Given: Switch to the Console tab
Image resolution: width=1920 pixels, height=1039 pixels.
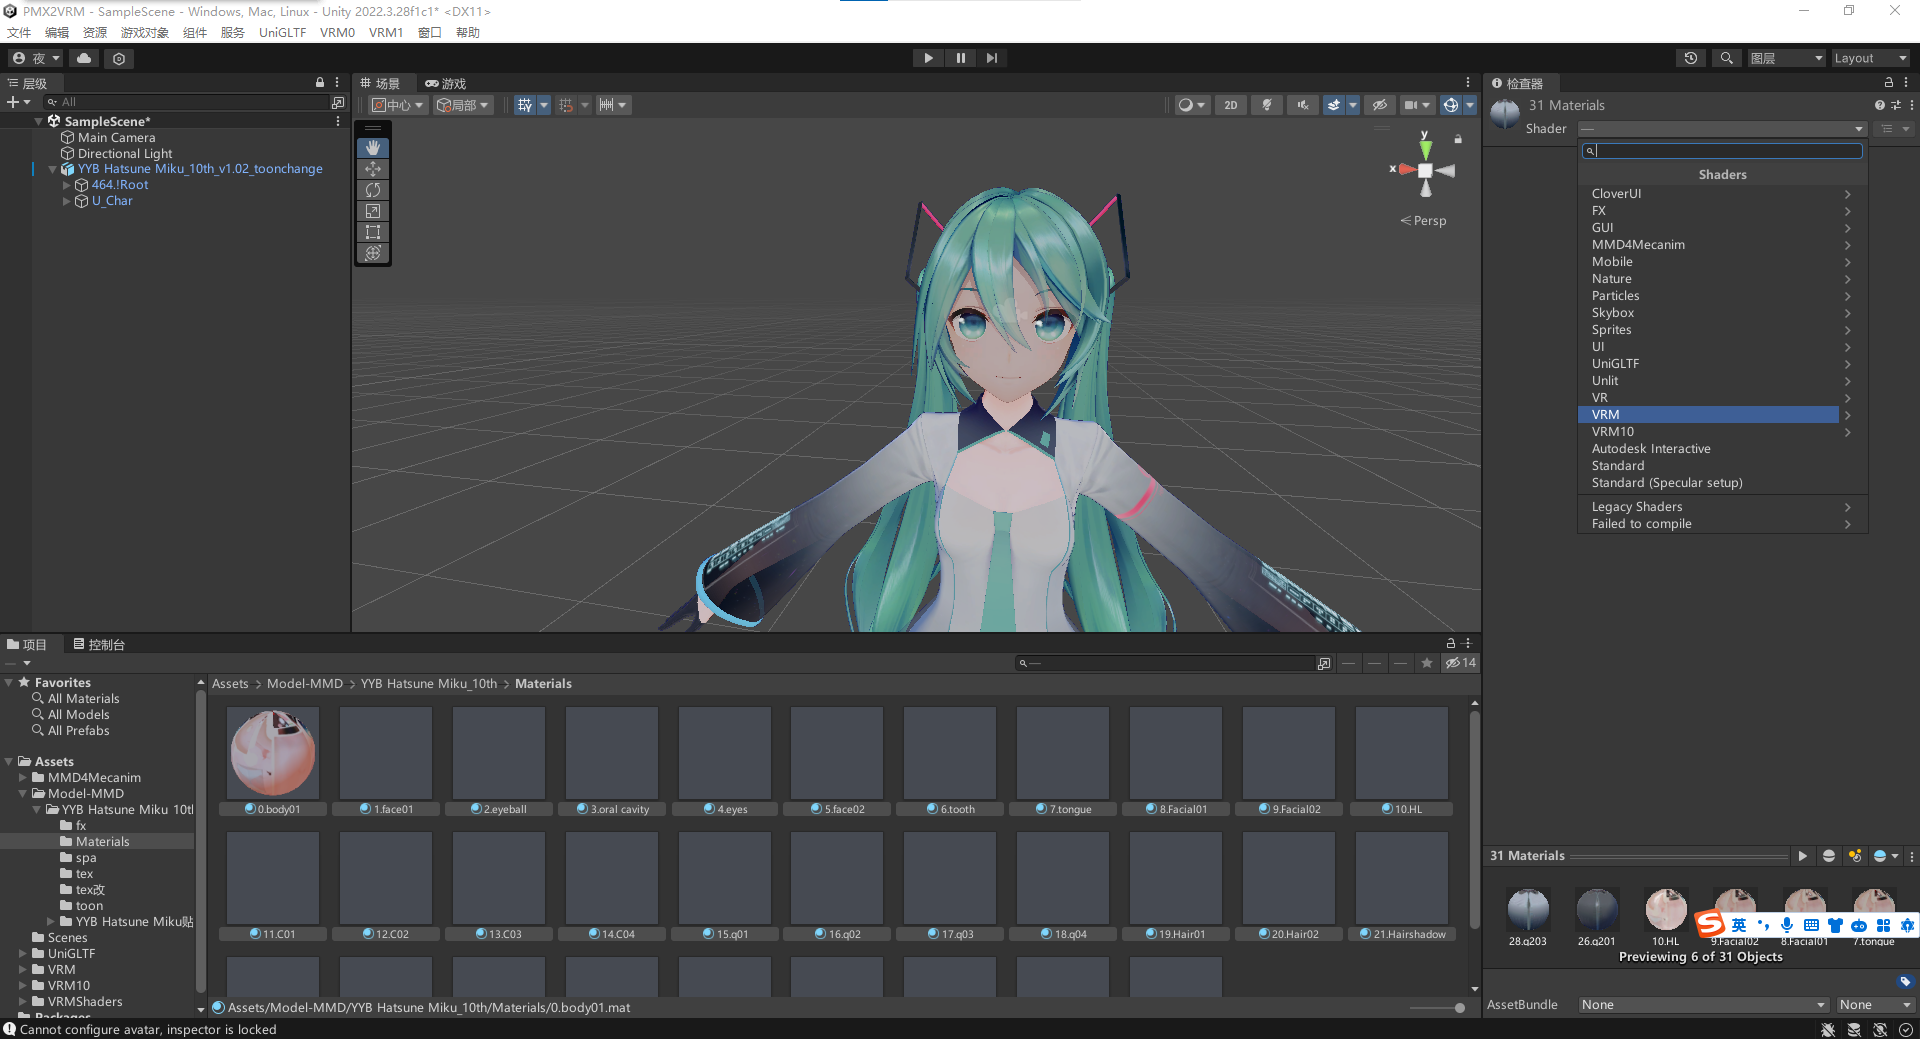Looking at the screenshot, I should (99, 645).
